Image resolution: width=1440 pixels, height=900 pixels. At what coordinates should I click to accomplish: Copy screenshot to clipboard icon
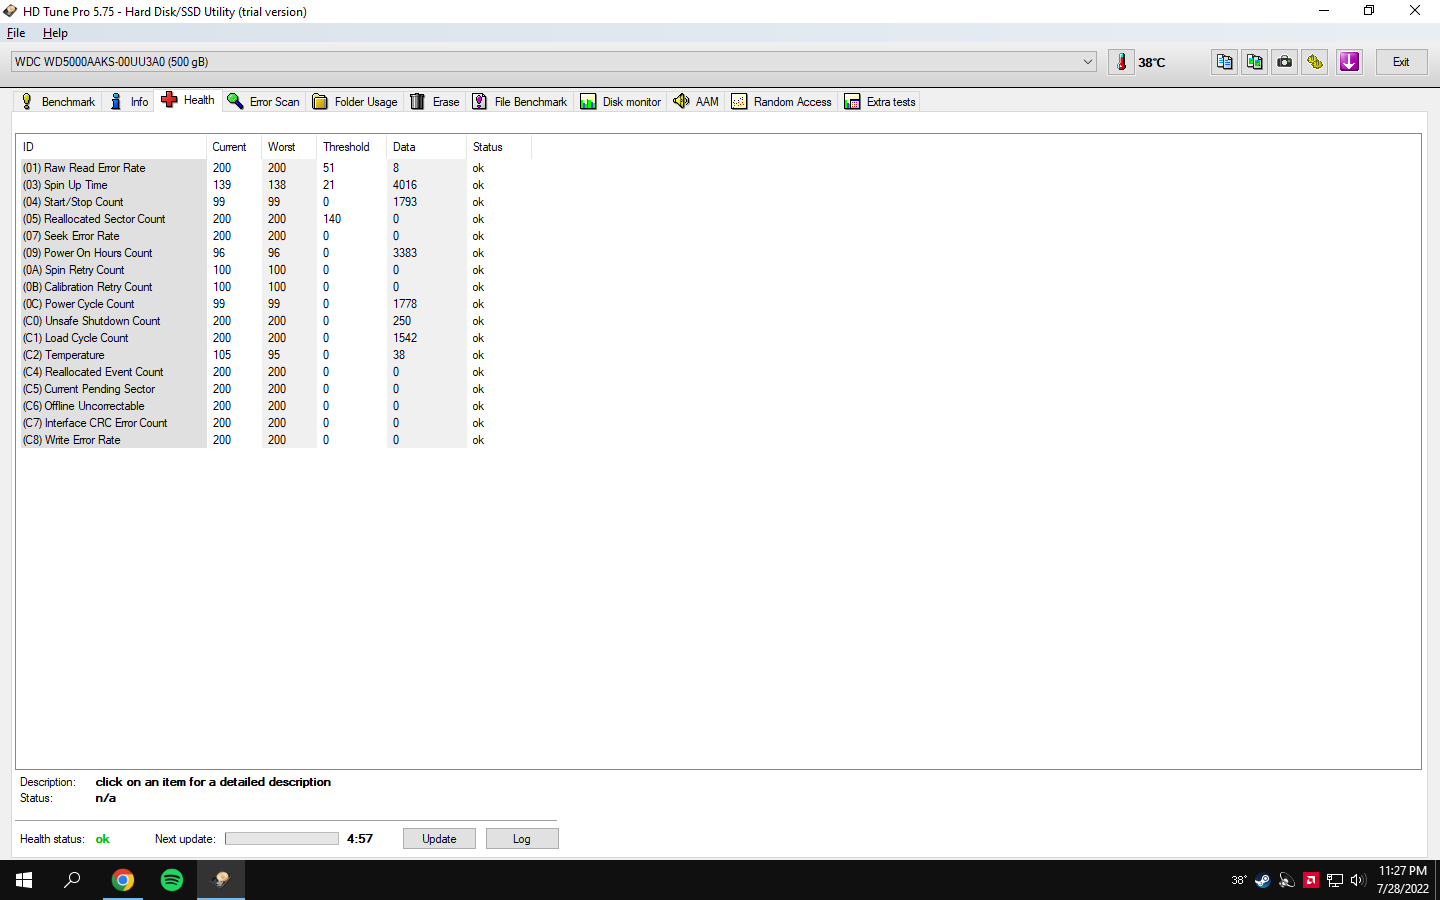click(1254, 62)
